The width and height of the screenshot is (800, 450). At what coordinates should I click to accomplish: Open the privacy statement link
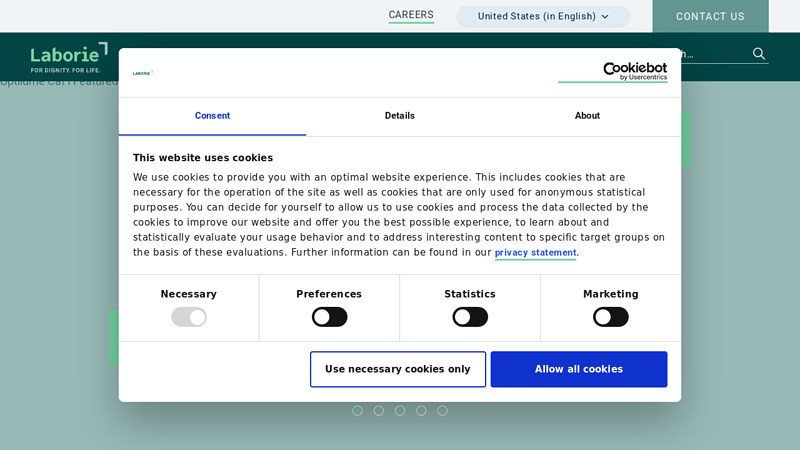click(535, 253)
